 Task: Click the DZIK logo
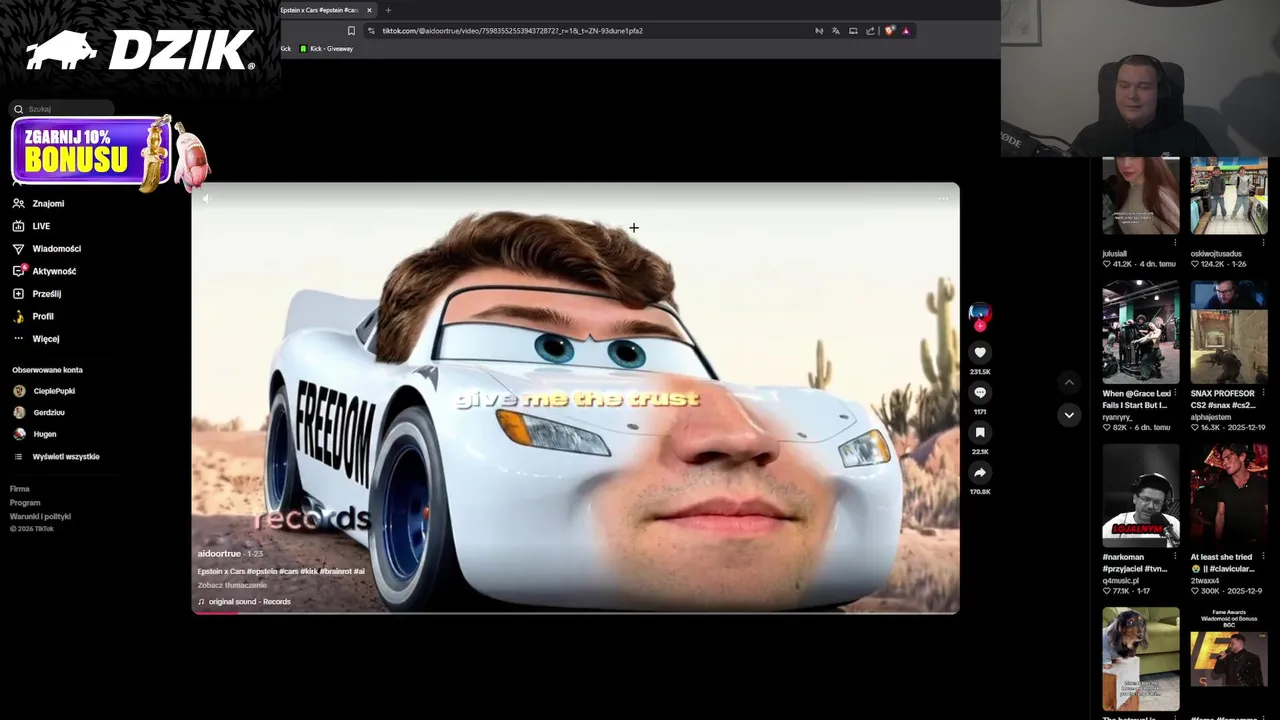[140, 50]
